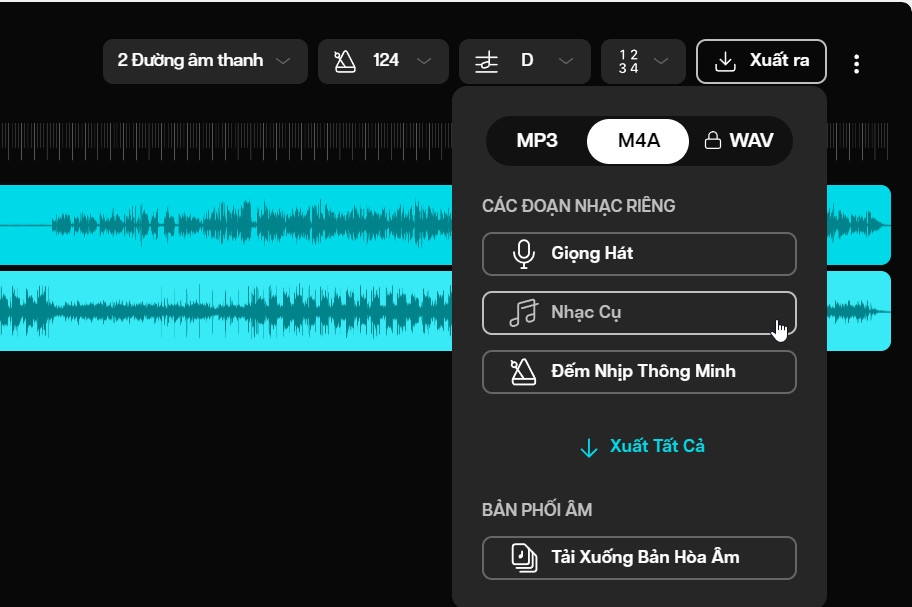Click the download icon in Xuất ra
The image size is (912, 607).
(x=725, y=61)
